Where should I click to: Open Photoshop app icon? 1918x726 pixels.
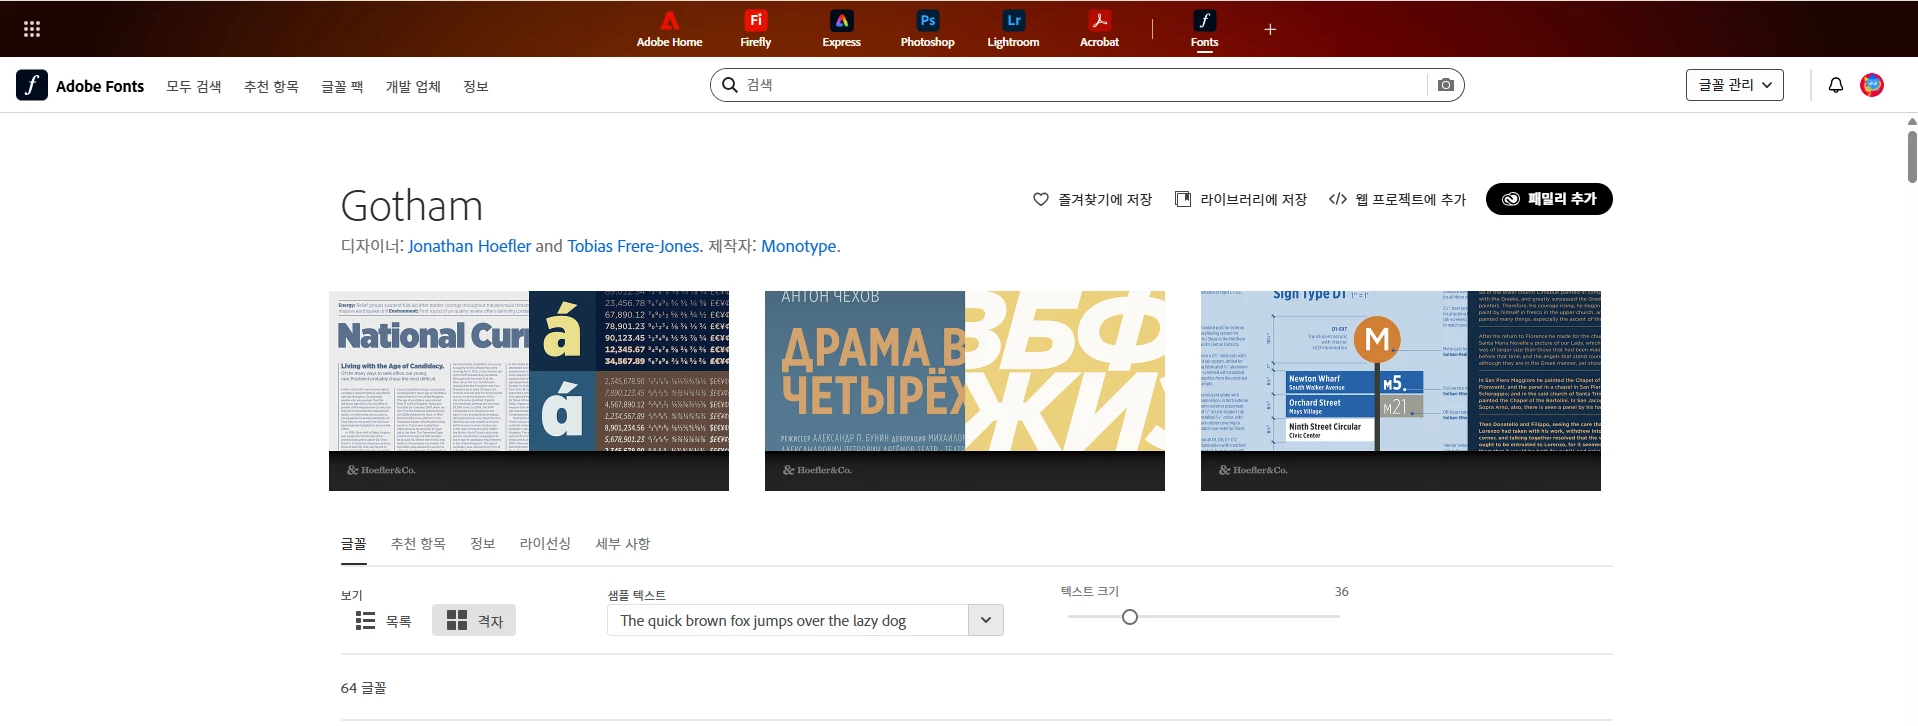pyautogui.click(x=927, y=29)
